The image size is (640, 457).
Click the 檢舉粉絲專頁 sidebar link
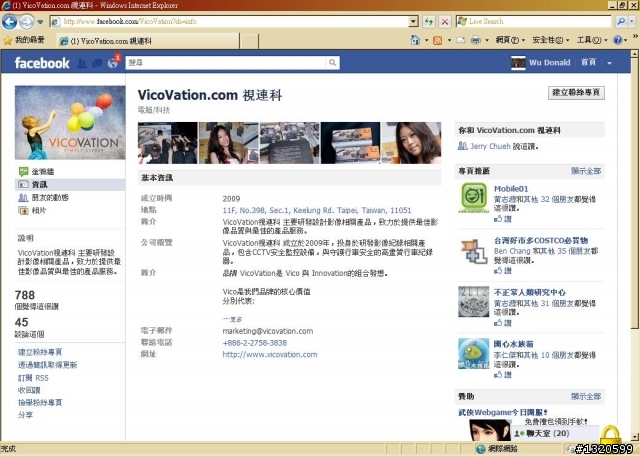(x=40, y=402)
